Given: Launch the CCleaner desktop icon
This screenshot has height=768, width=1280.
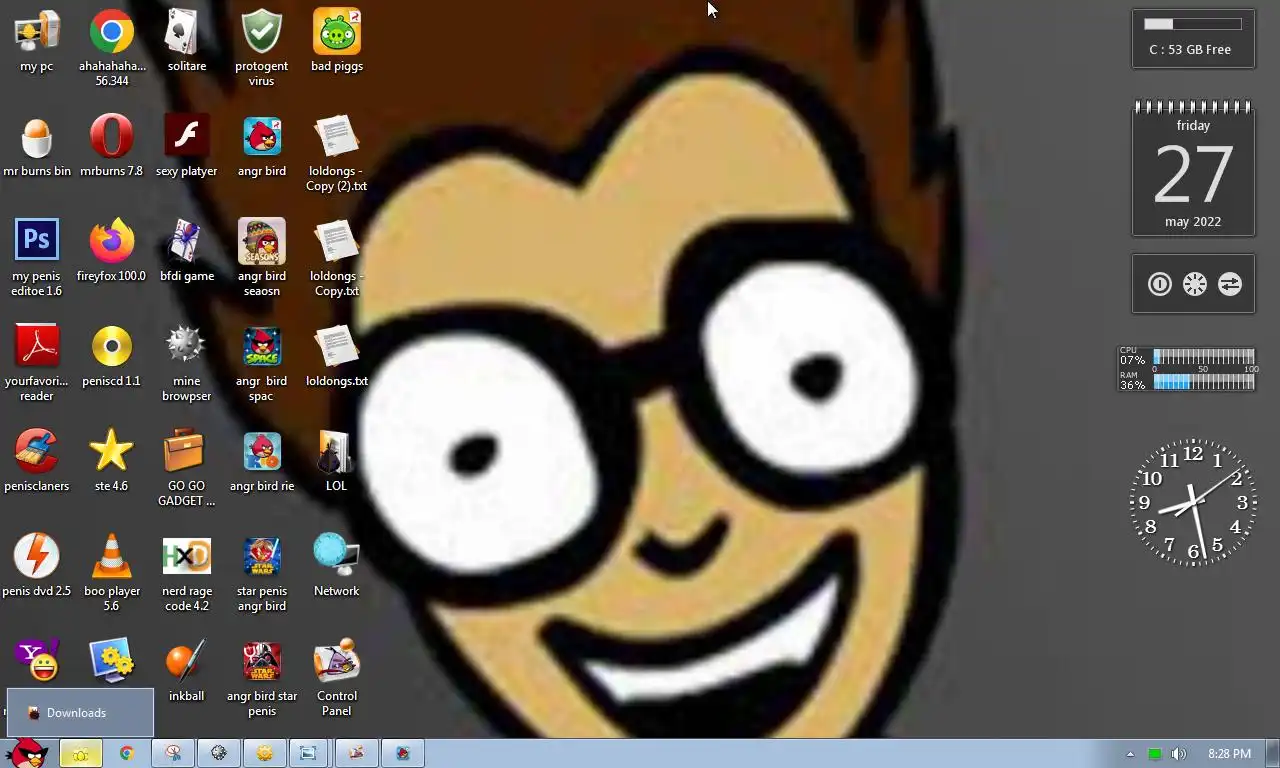Looking at the screenshot, I should click(x=36, y=462).
